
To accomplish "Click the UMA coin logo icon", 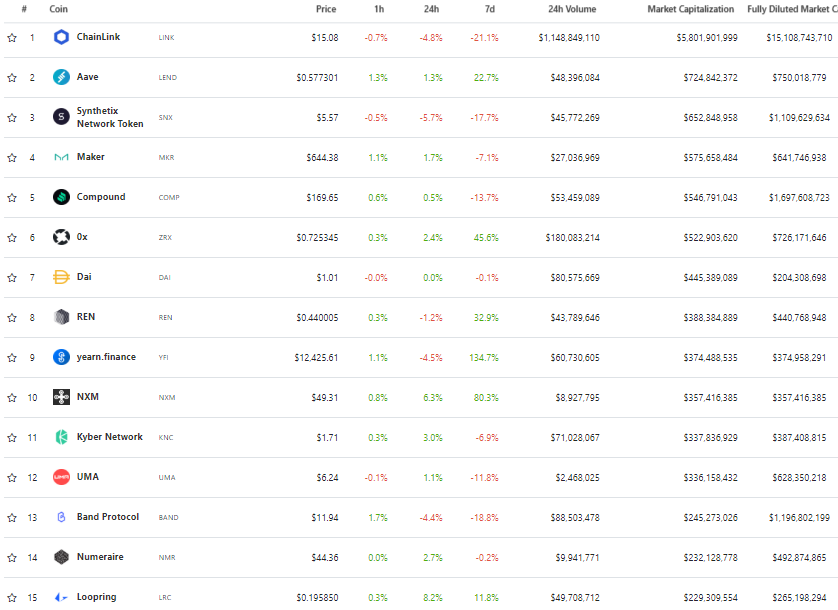I will pos(61,477).
